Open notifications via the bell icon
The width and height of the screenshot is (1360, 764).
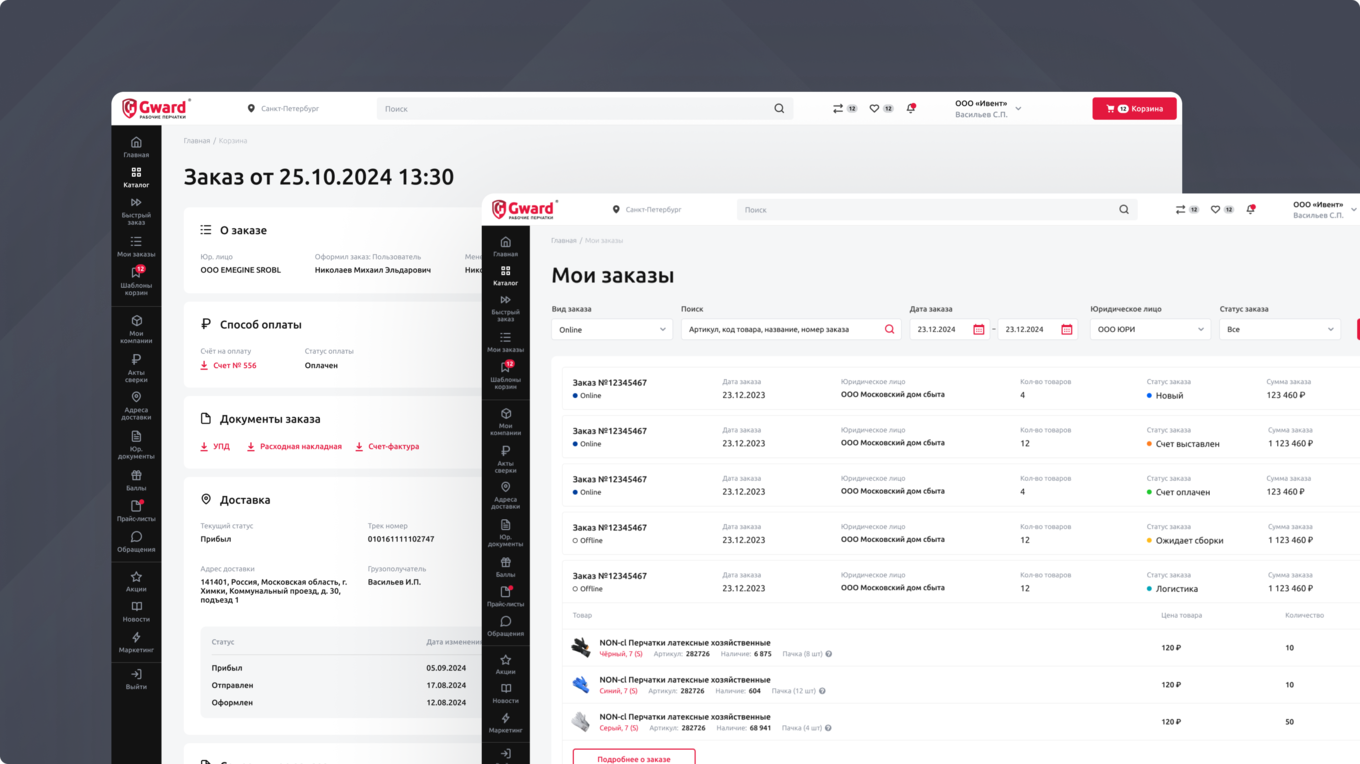point(1250,209)
